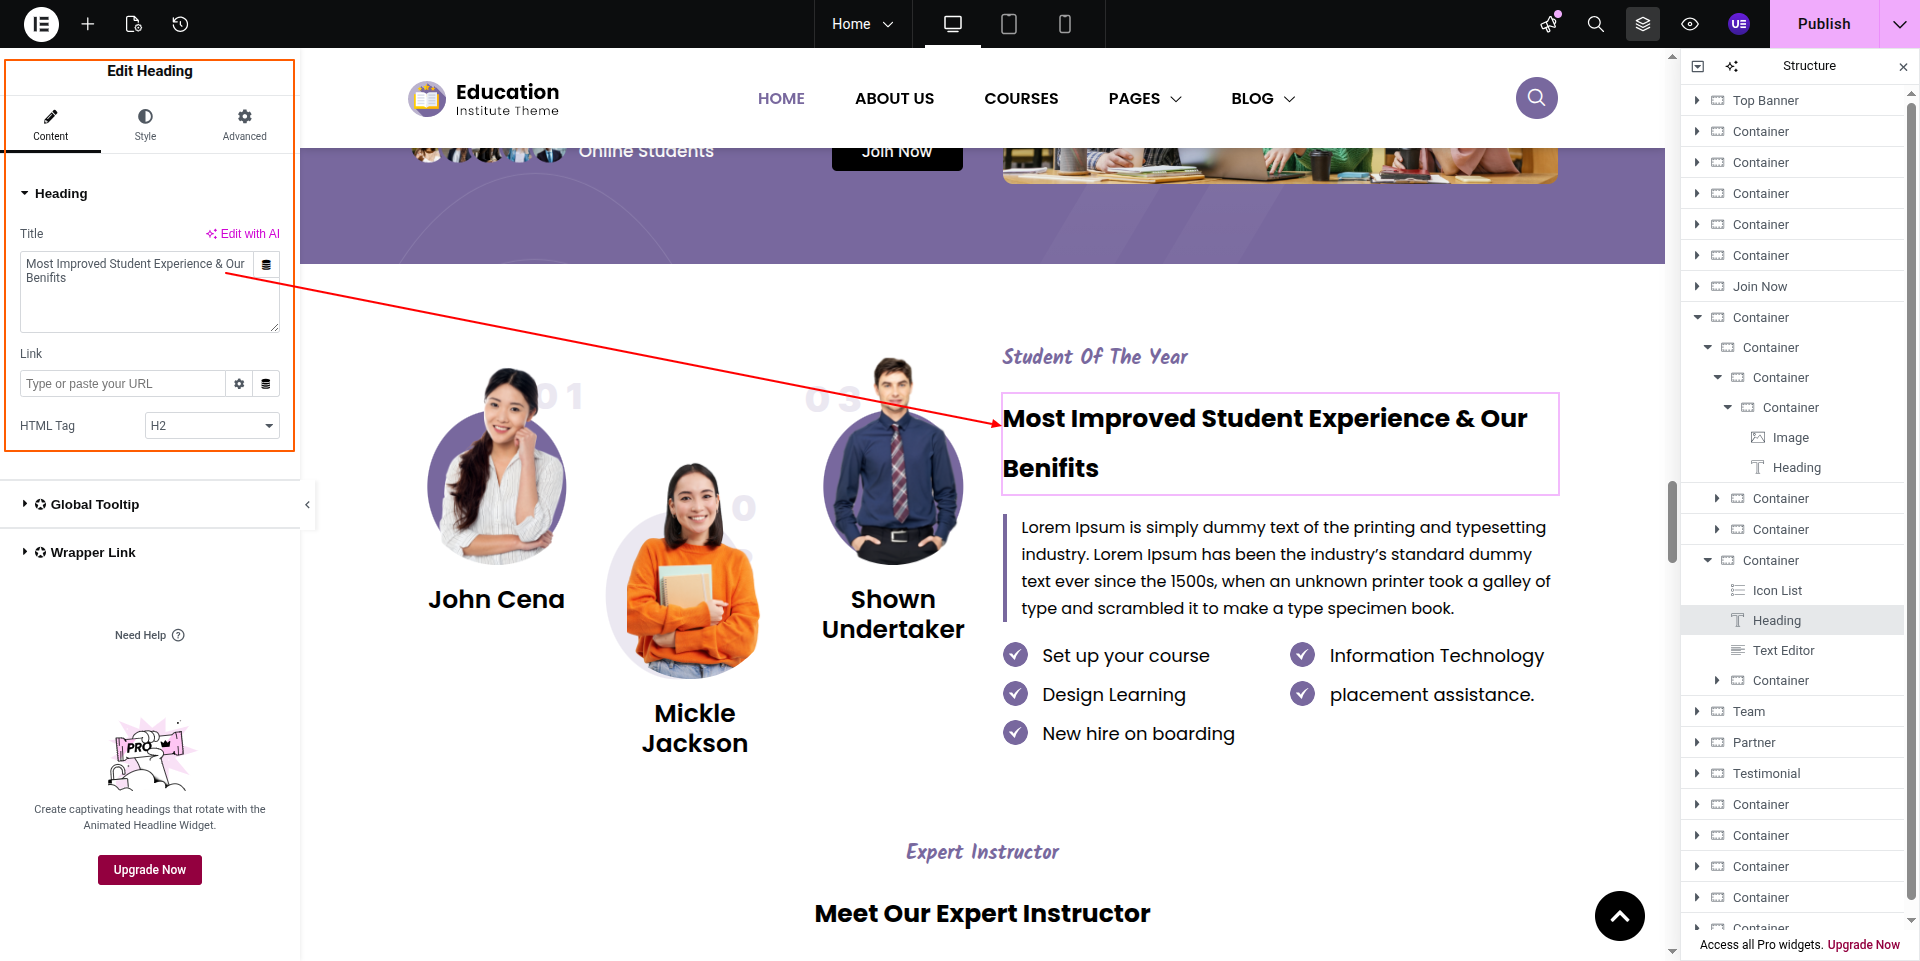This screenshot has height=961, width=1920.
Task: Open the Finder search icon in top bar
Action: (1596, 24)
